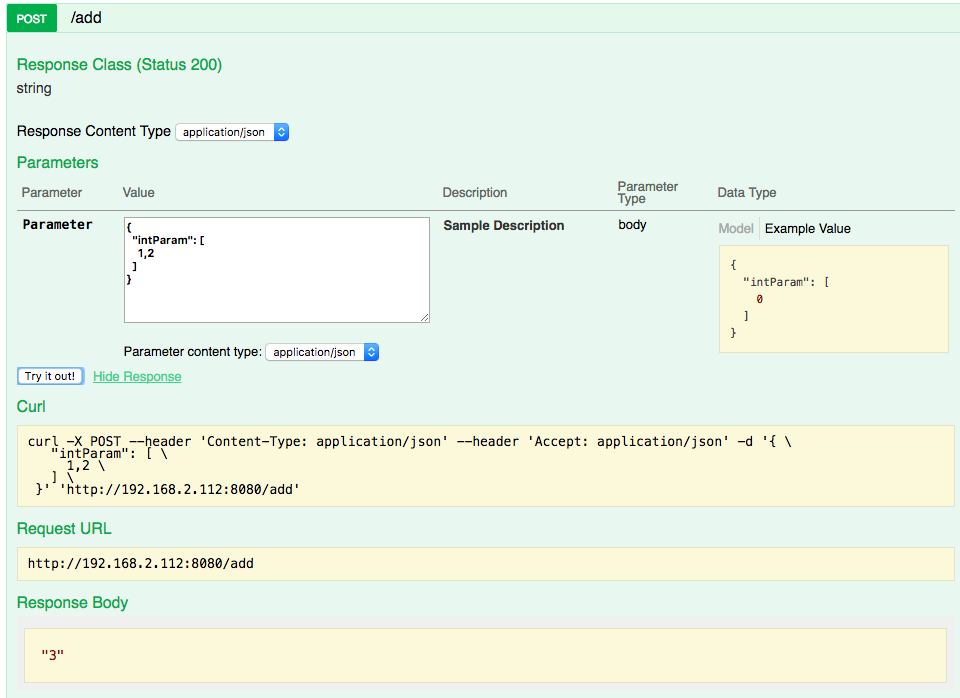This screenshot has height=698, width=960.
Task: Switch to the Example Value tab
Action: (807, 228)
